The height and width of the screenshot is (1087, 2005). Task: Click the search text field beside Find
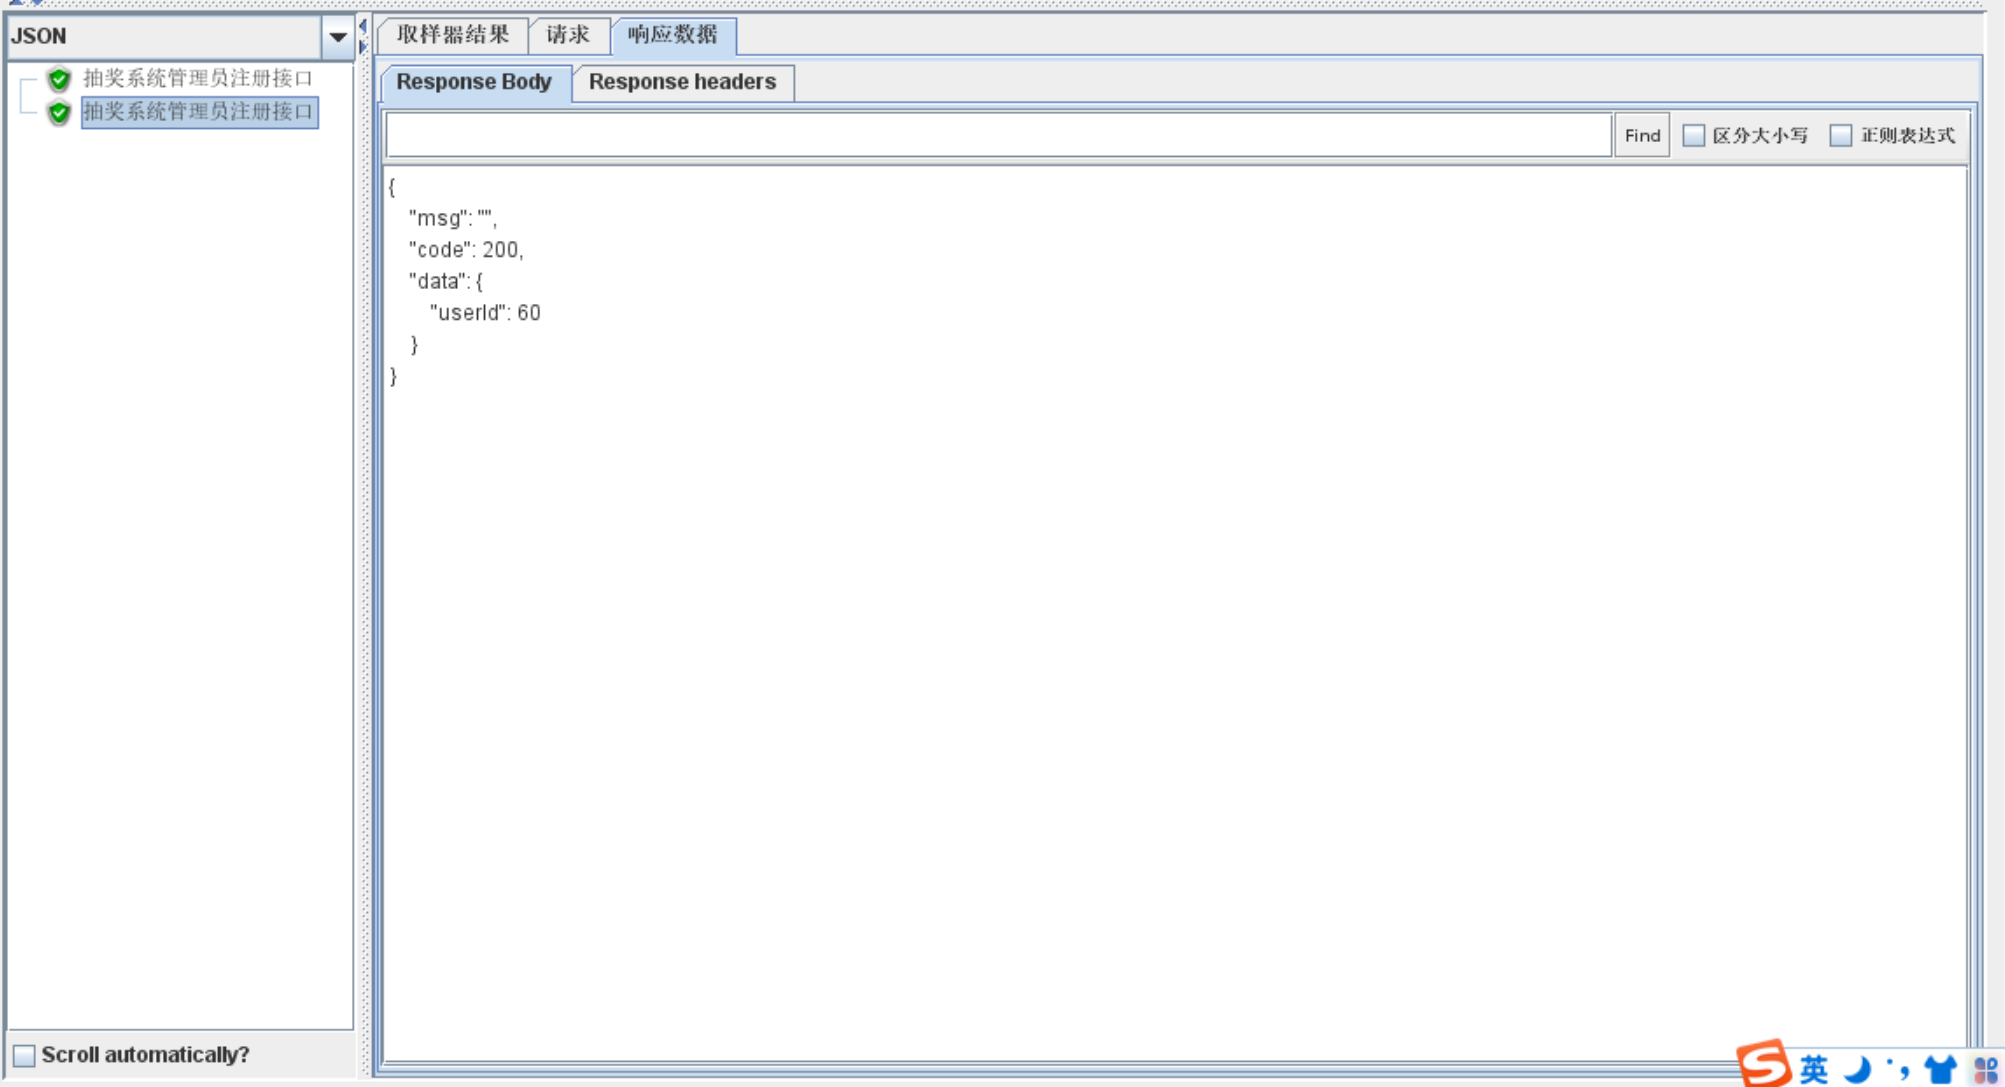(997, 136)
